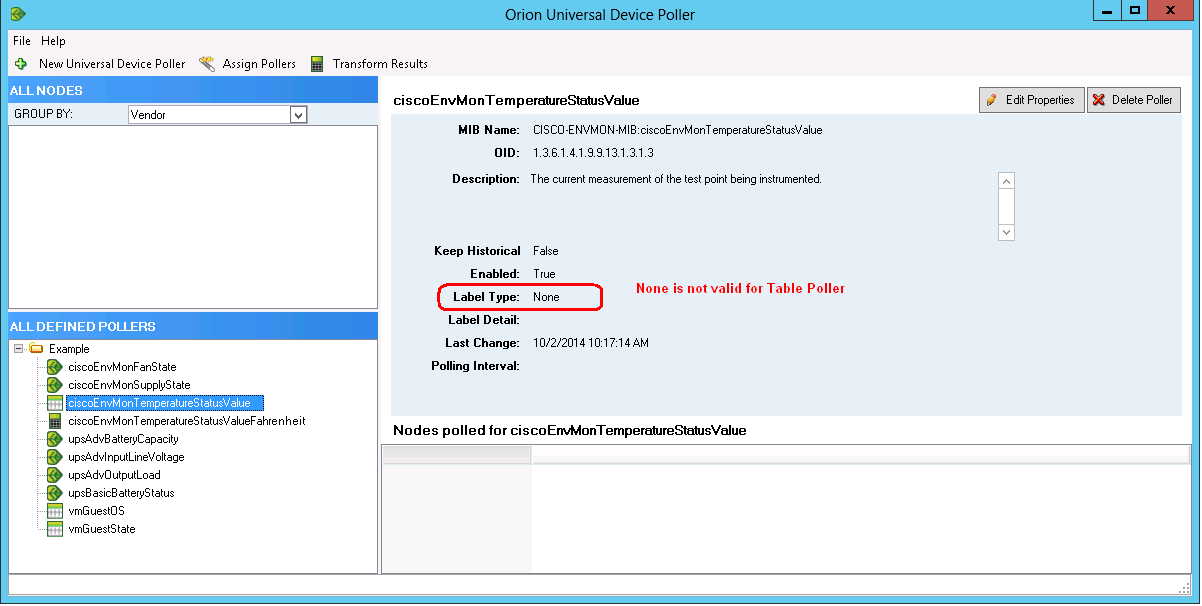
Task: Click the poller description text
Action: (676, 179)
